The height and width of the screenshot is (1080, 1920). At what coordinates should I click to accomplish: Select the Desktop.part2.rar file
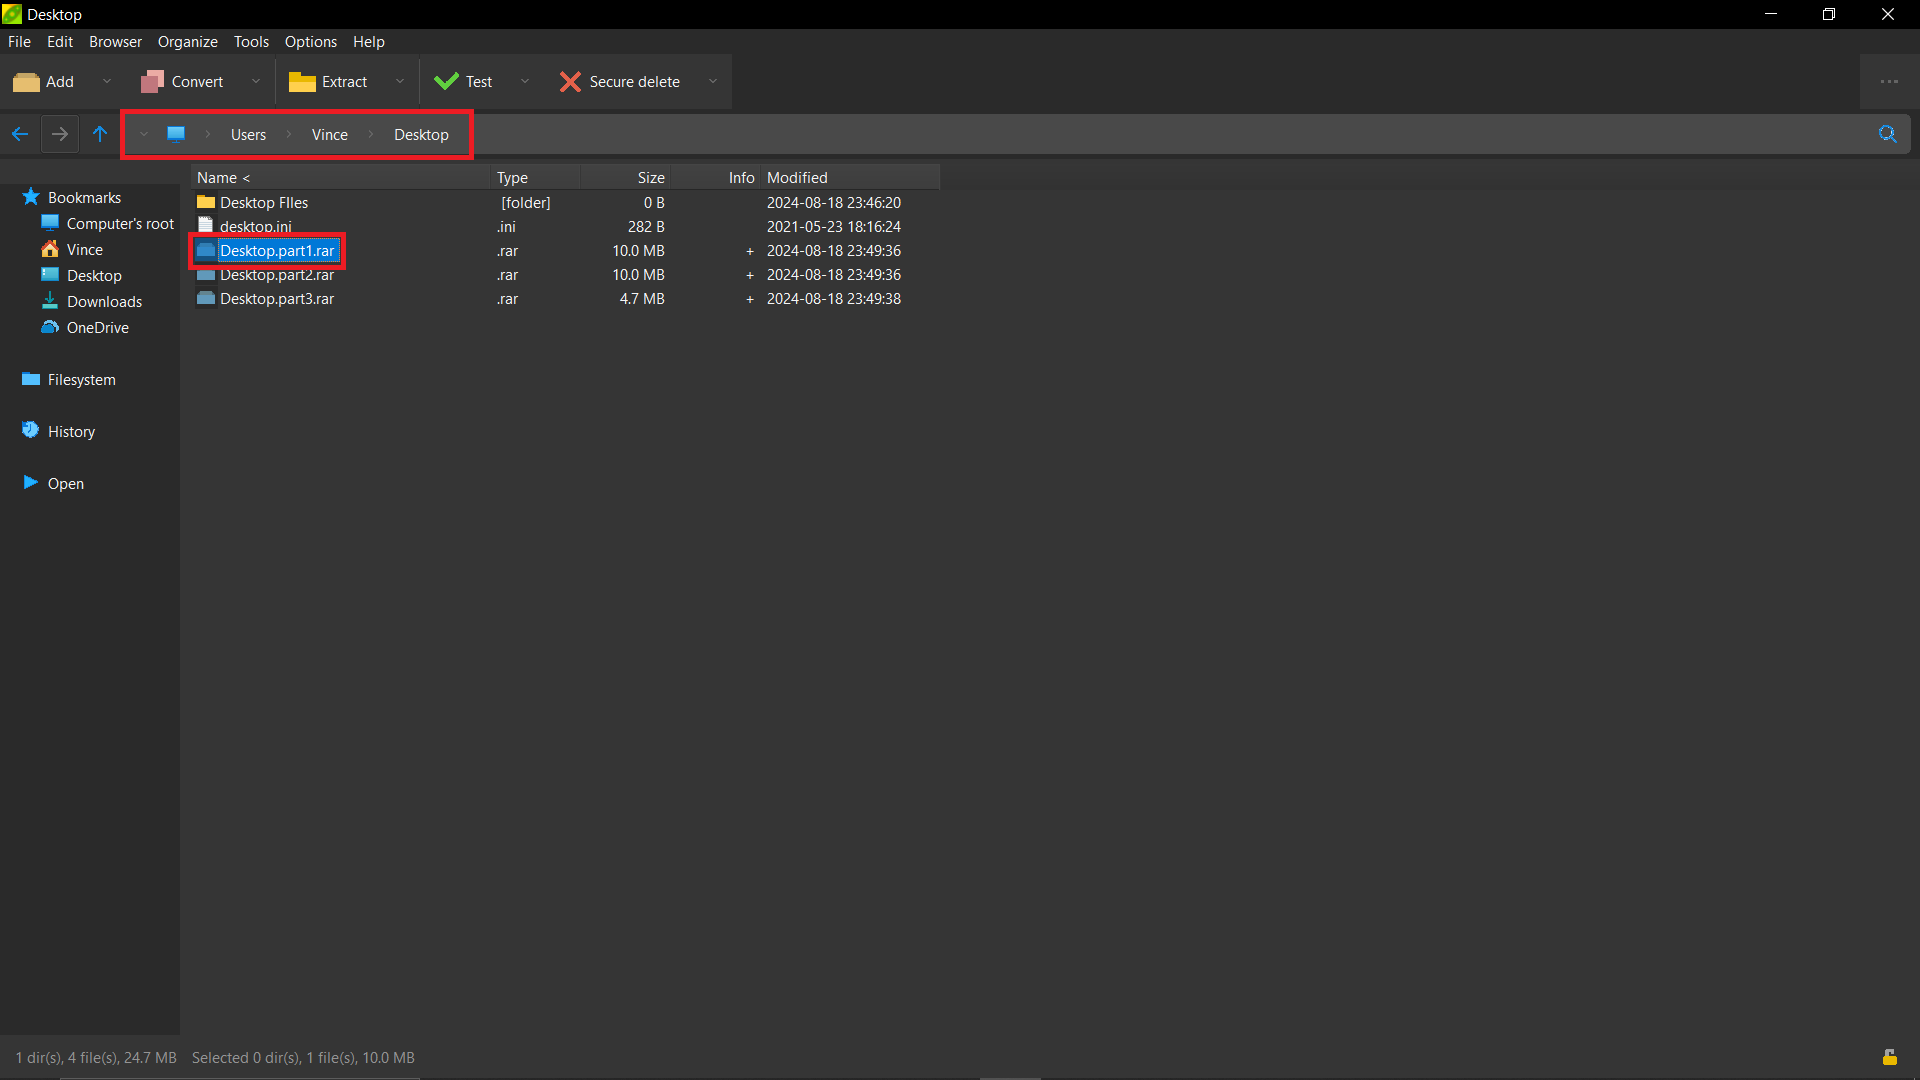click(277, 274)
